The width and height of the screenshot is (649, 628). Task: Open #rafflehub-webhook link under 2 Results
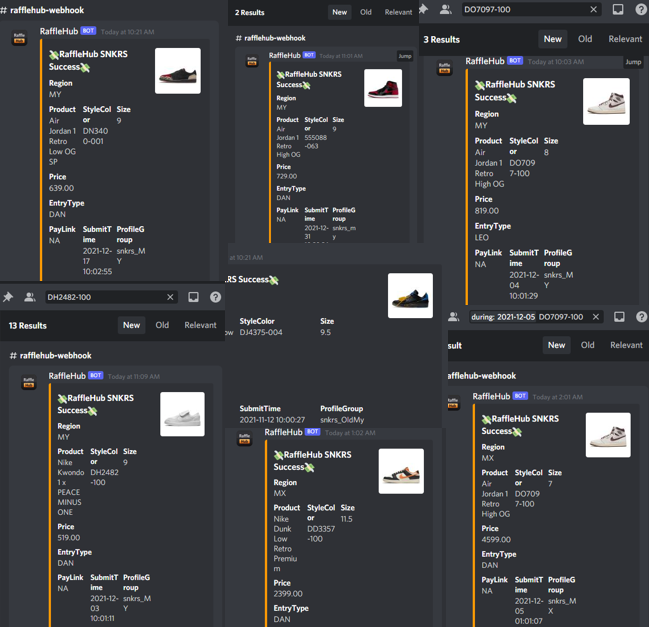[271, 38]
